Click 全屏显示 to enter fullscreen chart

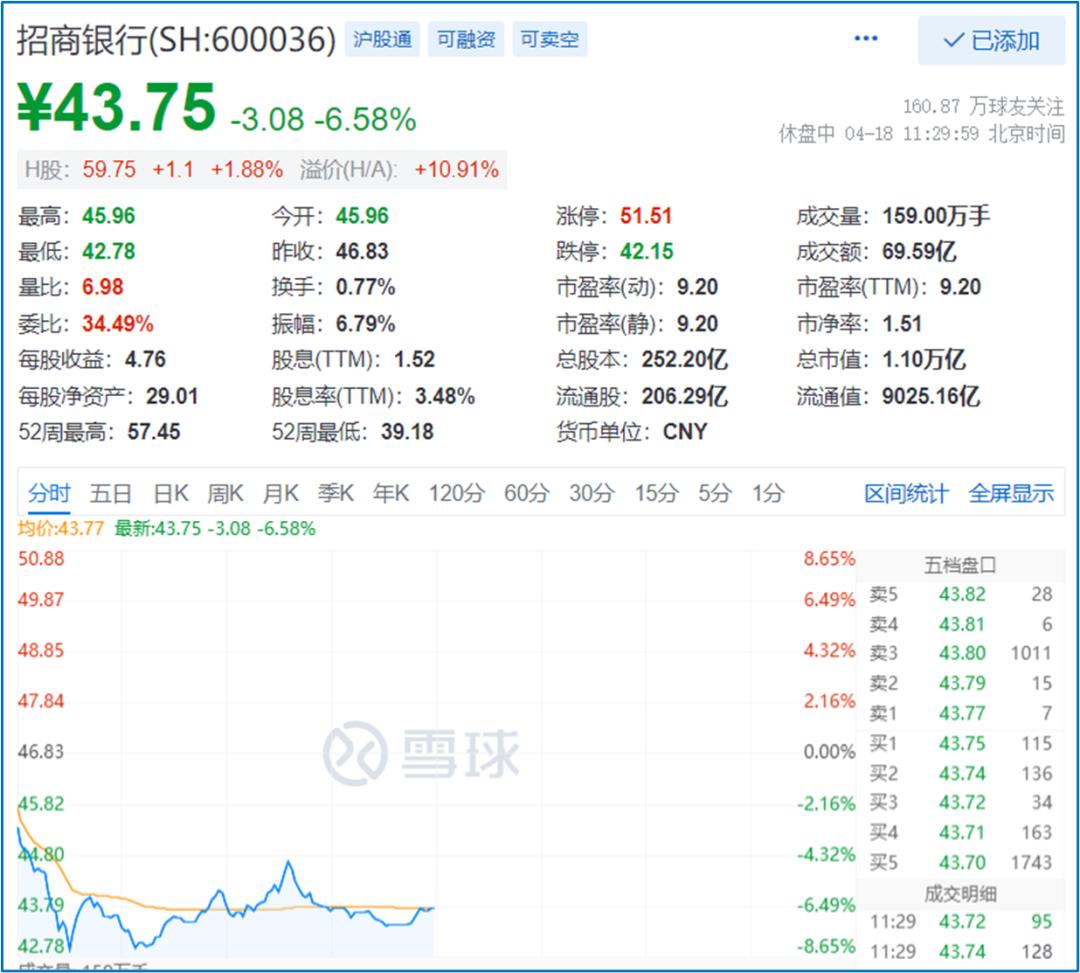click(x=1013, y=492)
